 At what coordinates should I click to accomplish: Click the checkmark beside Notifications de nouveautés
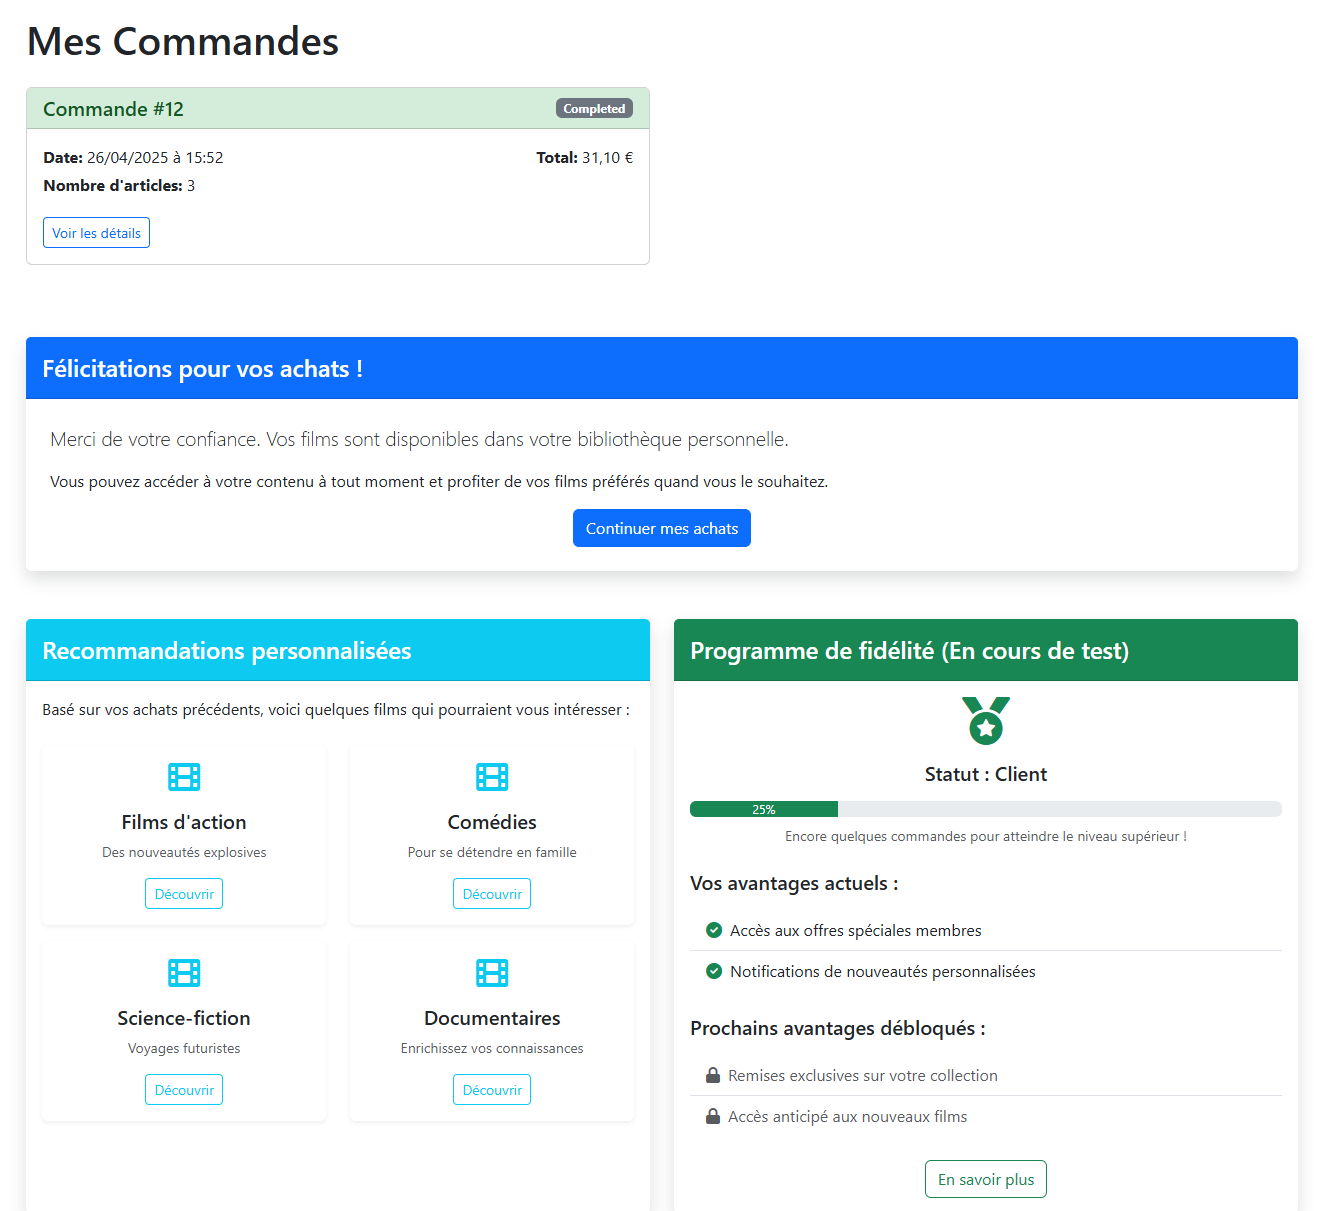click(x=713, y=971)
